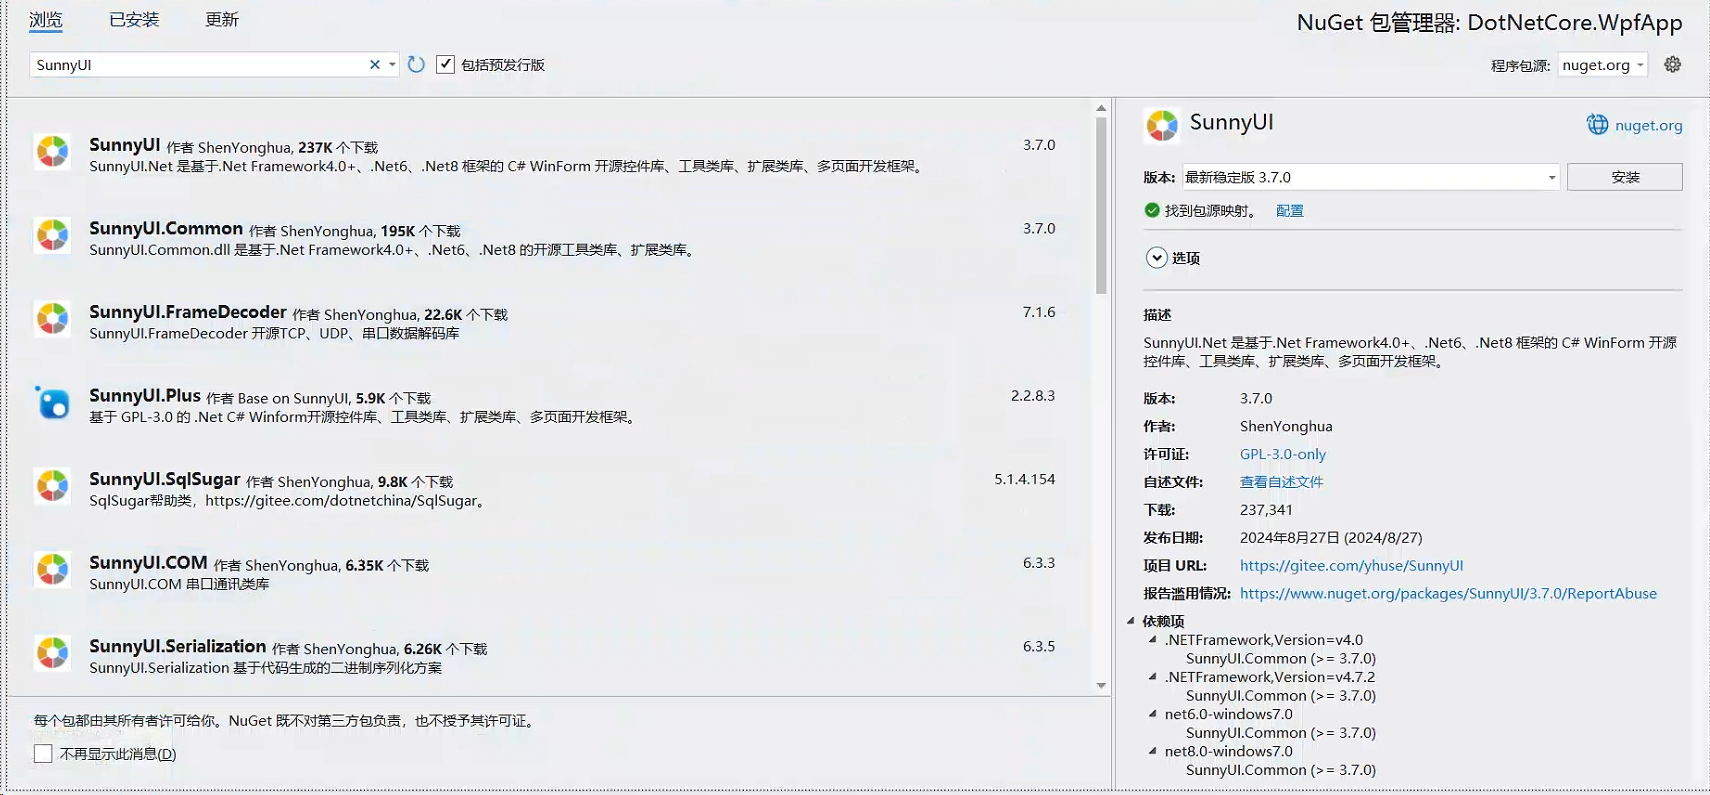Click the globe icon beside nuget.org
Screen dimensions: 1710x795
(x=1597, y=125)
